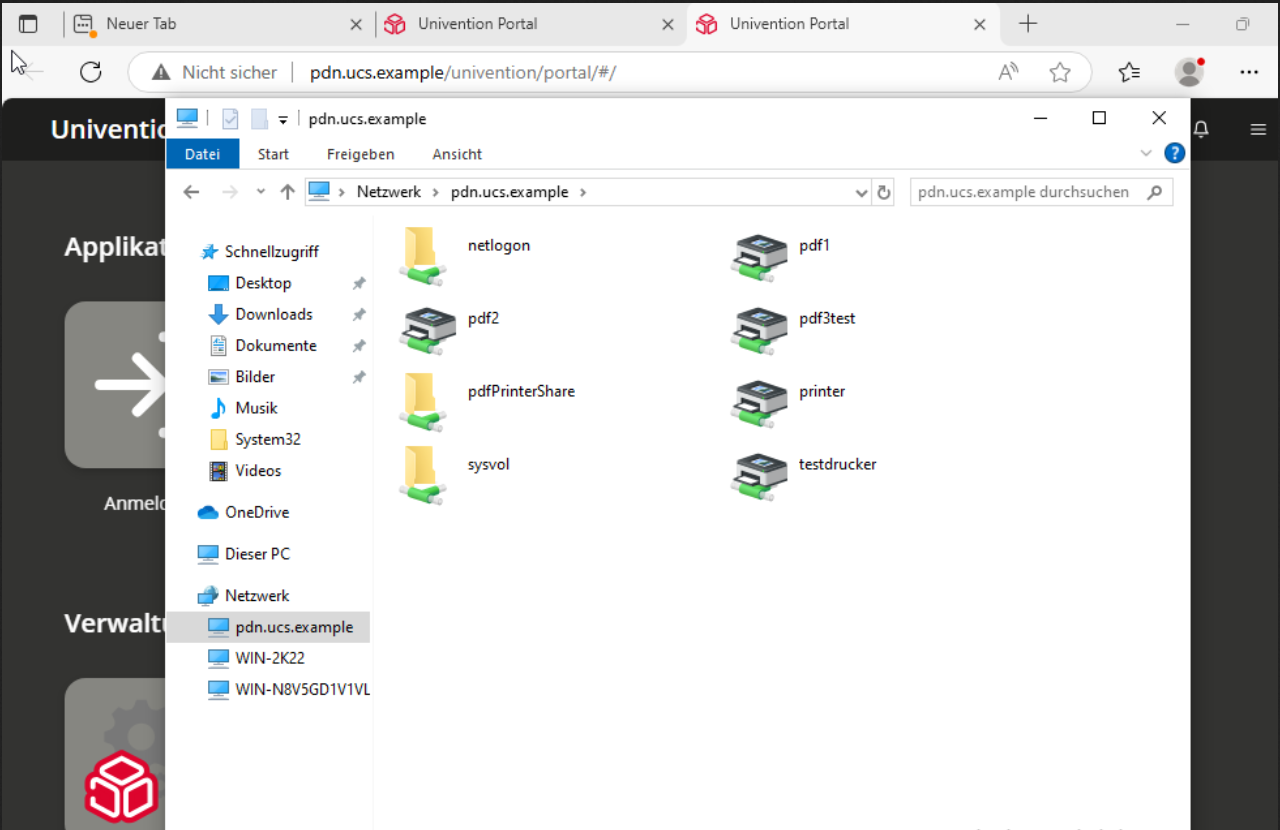The width and height of the screenshot is (1280, 830).
Task: Open browser settings three-dot menu
Action: [x=1249, y=72]
